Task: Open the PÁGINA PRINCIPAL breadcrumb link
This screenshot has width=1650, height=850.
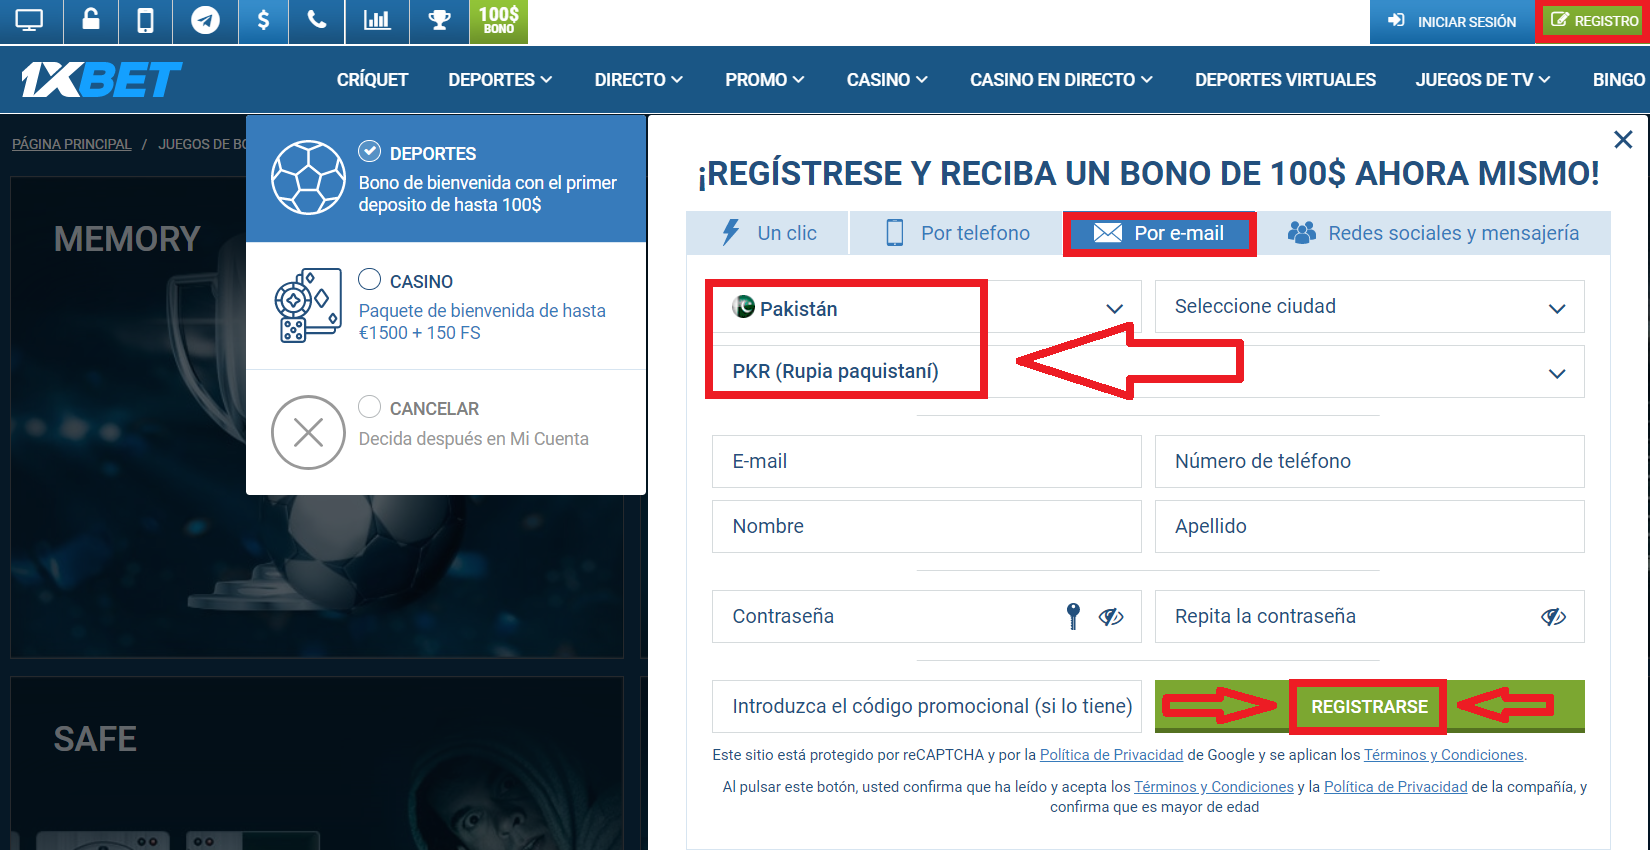Action: (x=72, y=144)
